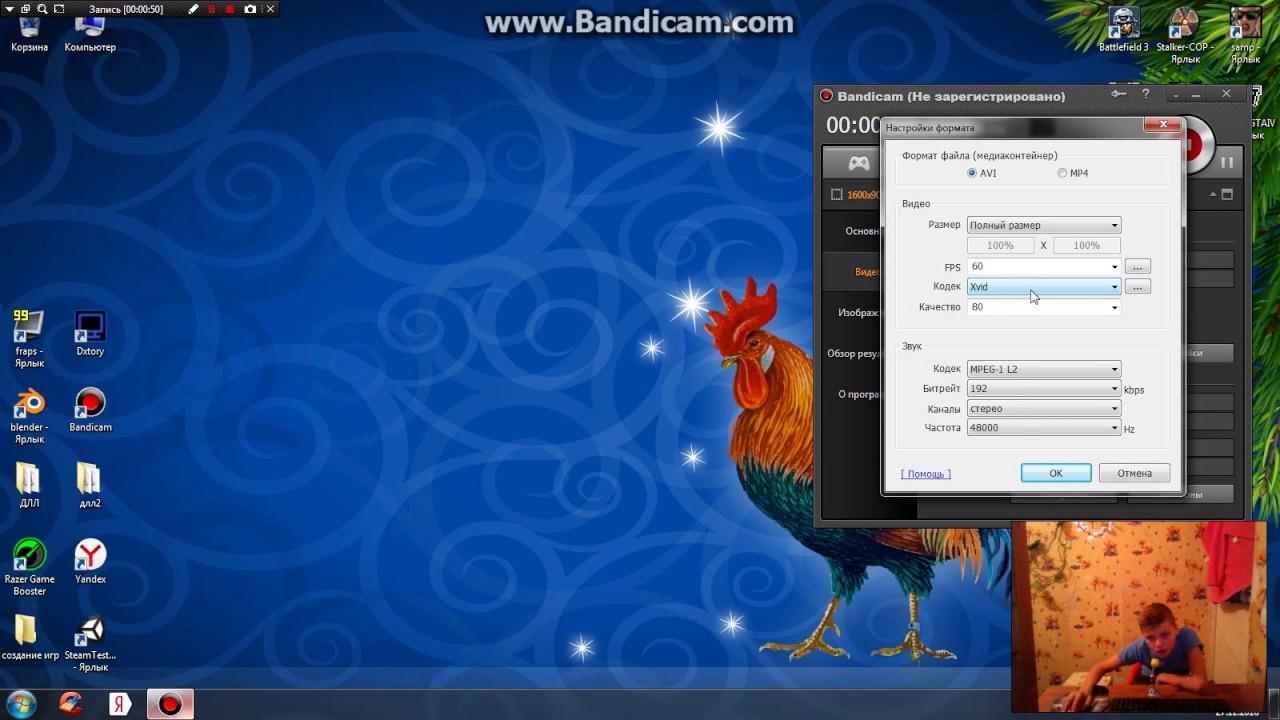Open the Размер (size) dropdown
1280x720 pixels.
(x=1044, y=225)
